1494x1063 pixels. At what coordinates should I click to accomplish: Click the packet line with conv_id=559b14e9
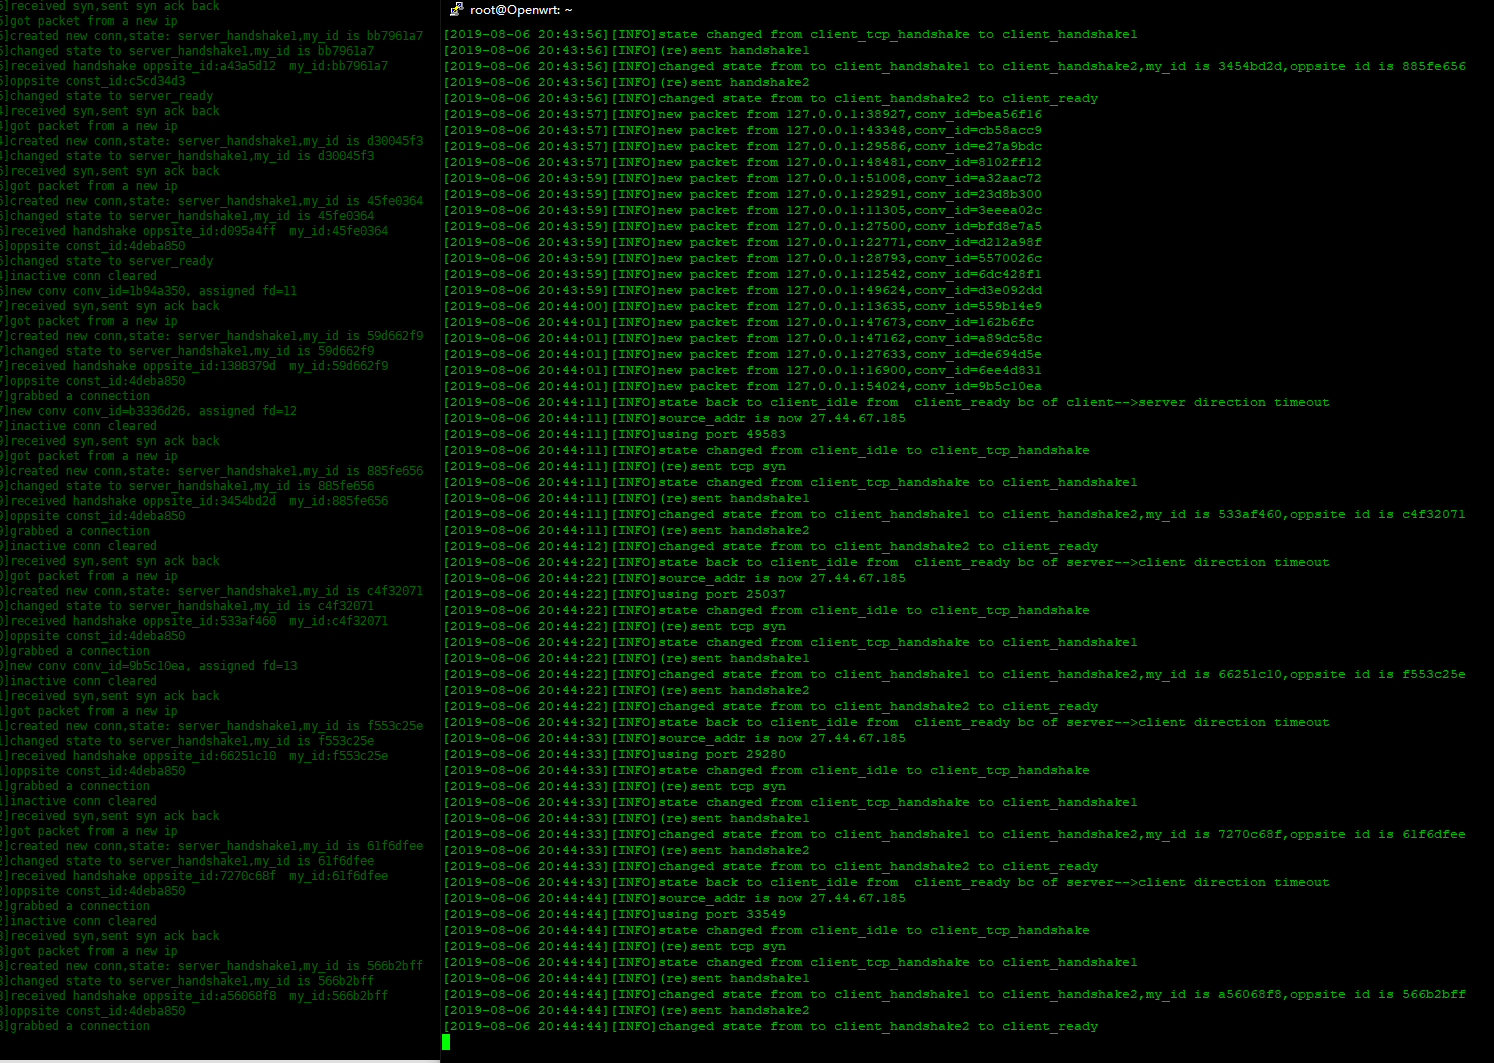(x=742, y=306)
